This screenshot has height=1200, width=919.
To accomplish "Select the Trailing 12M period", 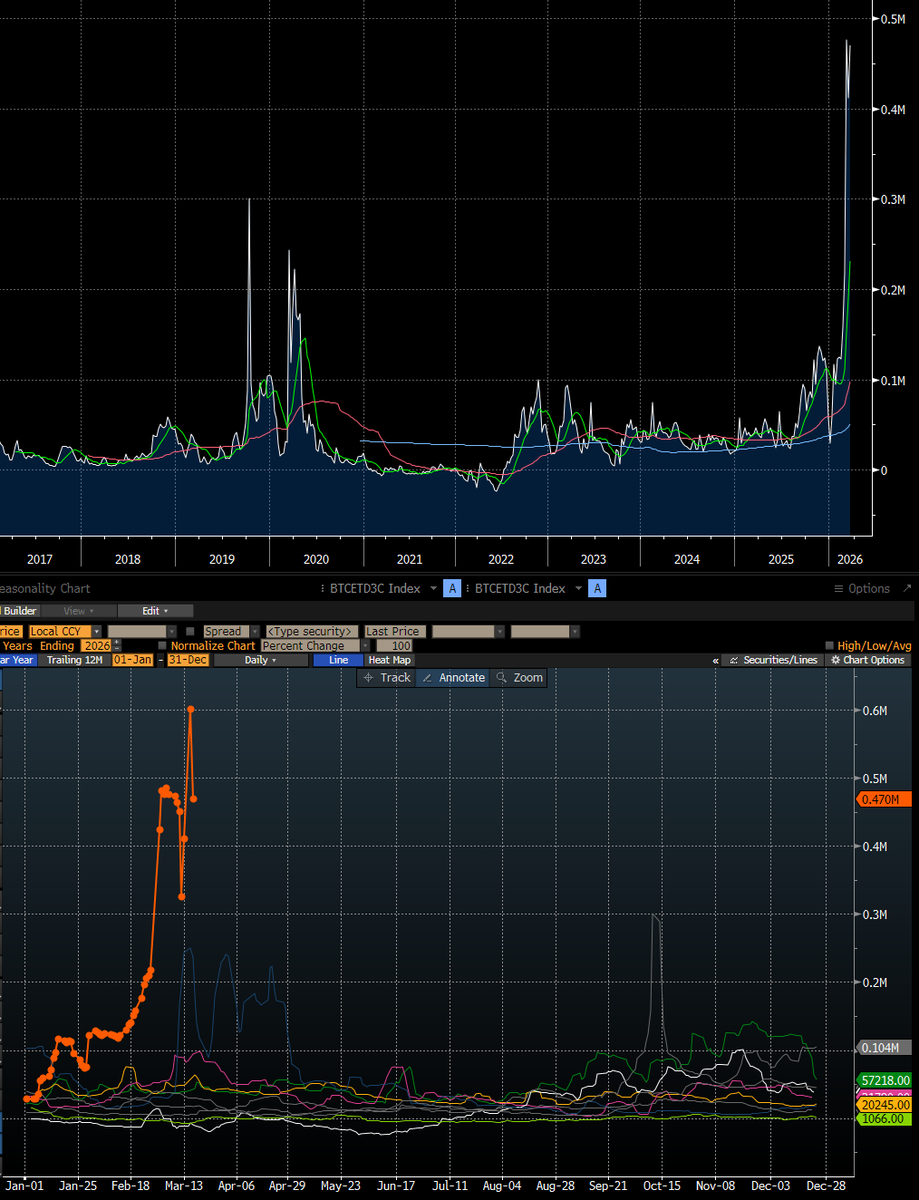I will [x=75, y=660].
